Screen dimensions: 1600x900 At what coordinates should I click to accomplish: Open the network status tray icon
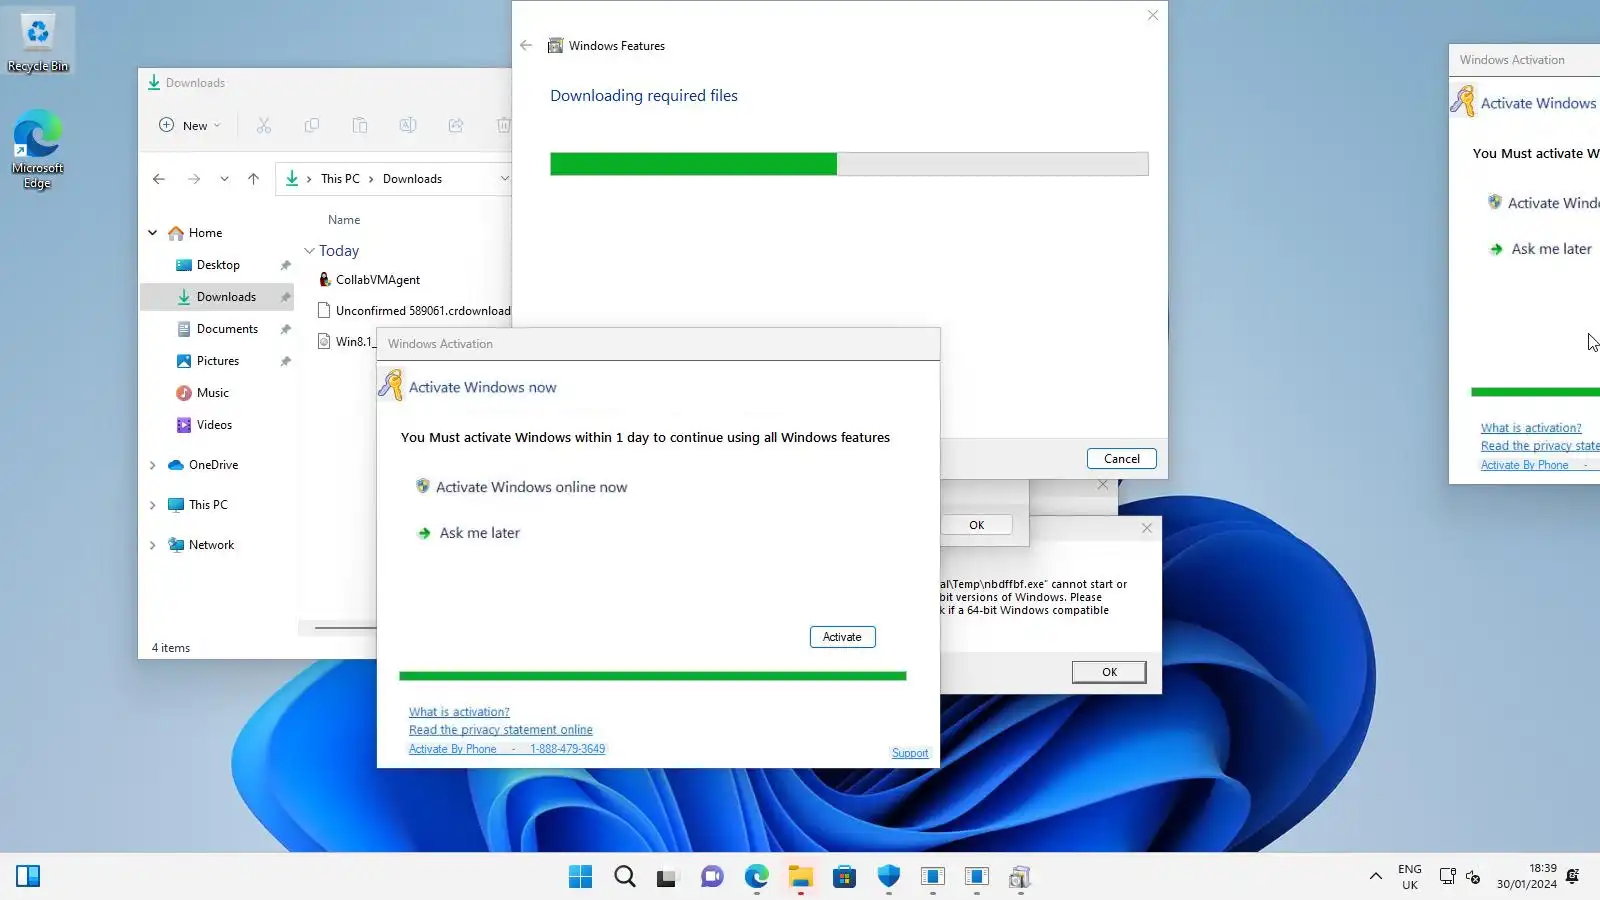tap(1447, 877)
